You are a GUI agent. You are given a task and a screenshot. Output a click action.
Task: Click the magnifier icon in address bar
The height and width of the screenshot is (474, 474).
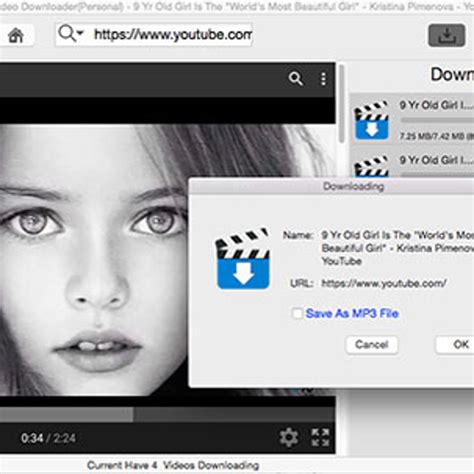67,33
